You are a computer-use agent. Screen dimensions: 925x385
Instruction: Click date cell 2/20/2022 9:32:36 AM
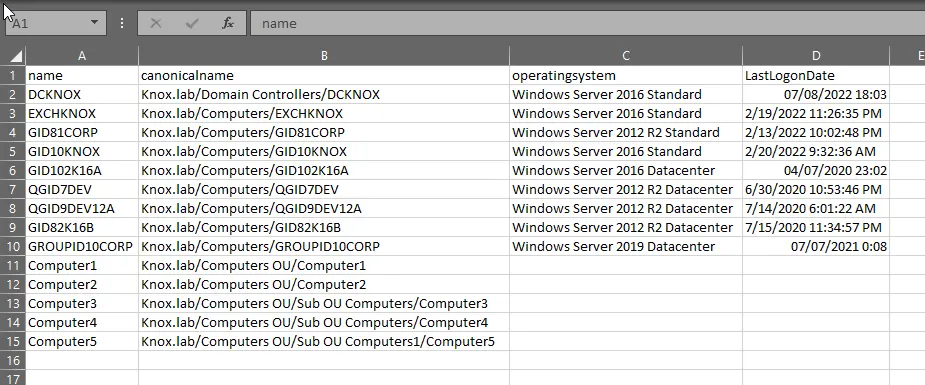click(x=816, y=152)
